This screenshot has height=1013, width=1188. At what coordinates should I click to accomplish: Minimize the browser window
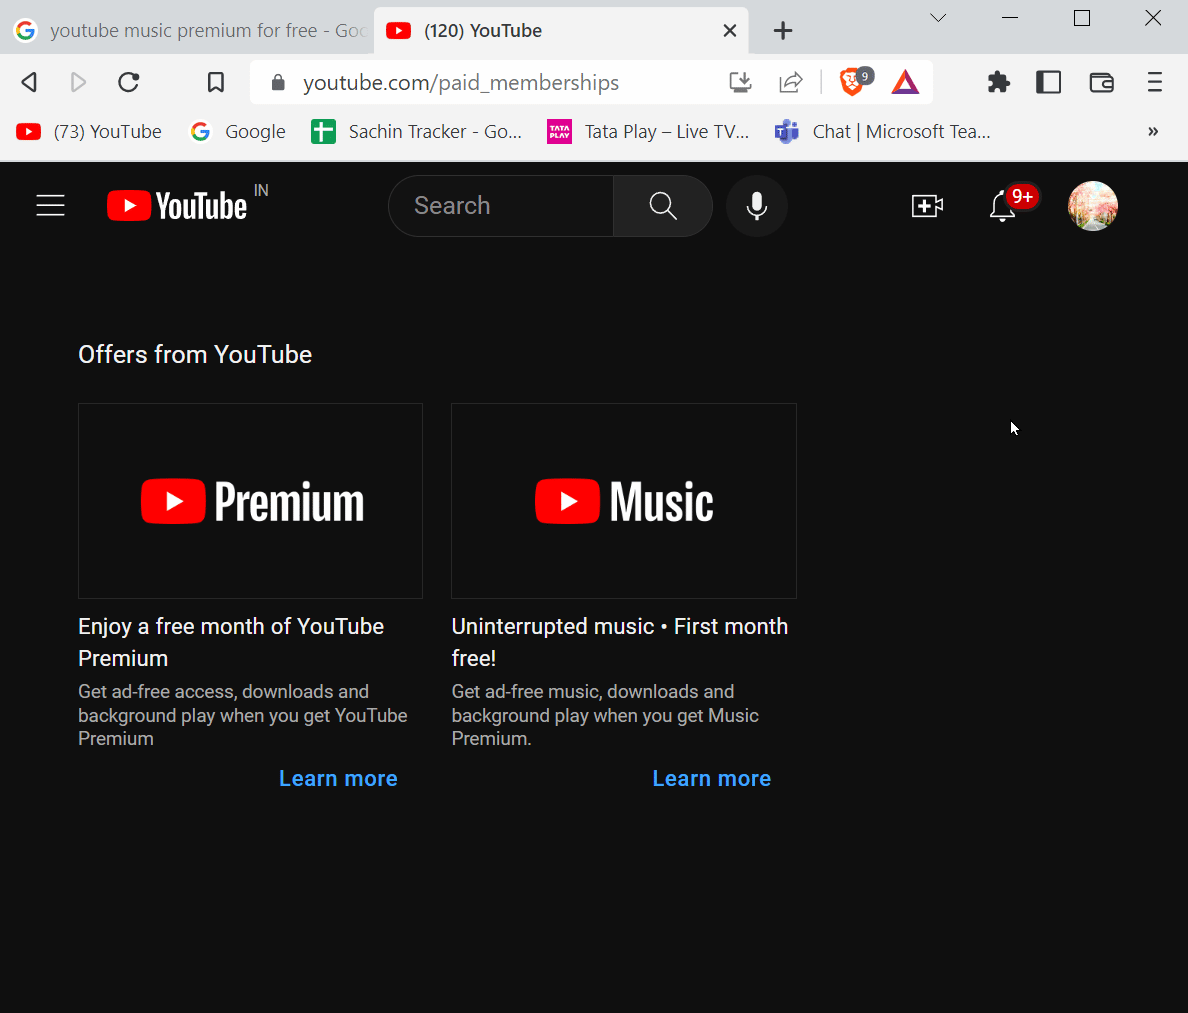tap(1010, 18)
